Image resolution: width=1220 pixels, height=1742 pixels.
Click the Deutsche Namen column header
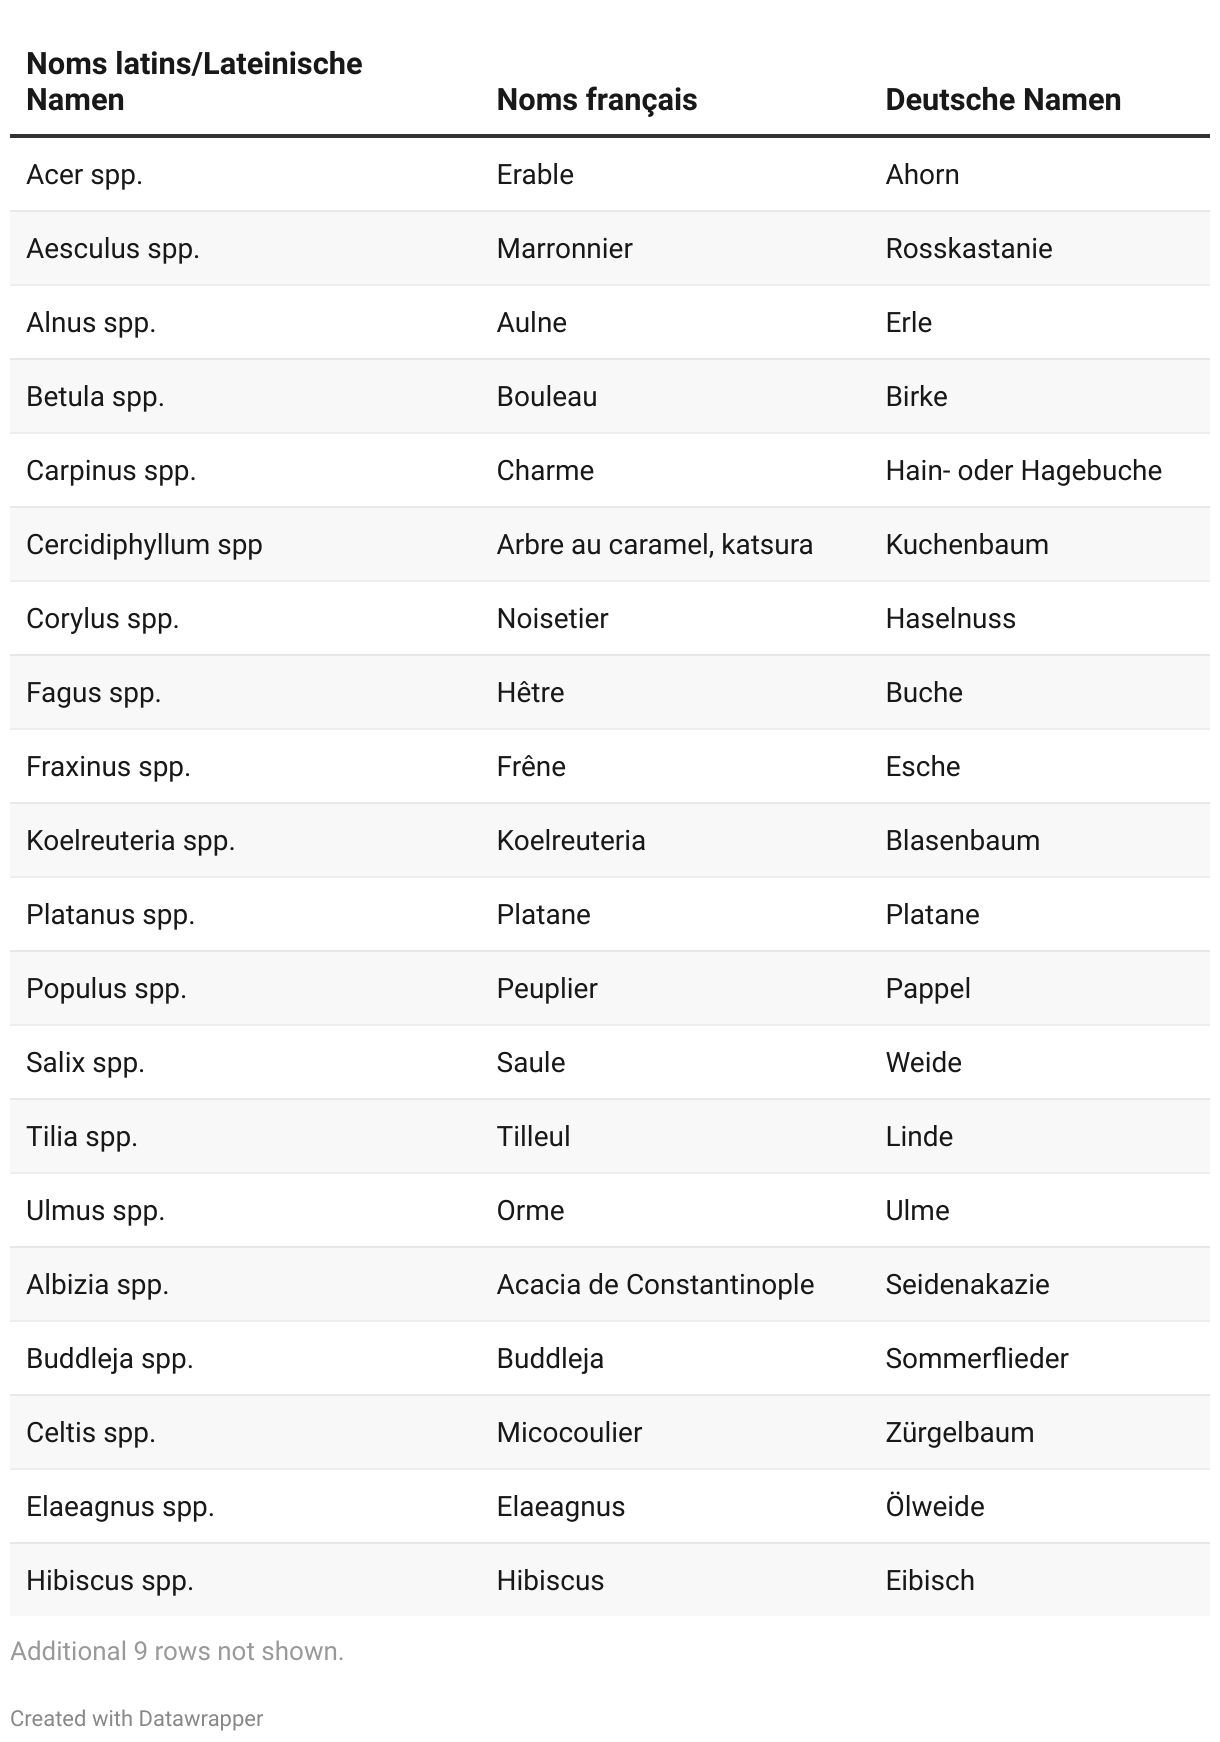tap(1003, 100)
